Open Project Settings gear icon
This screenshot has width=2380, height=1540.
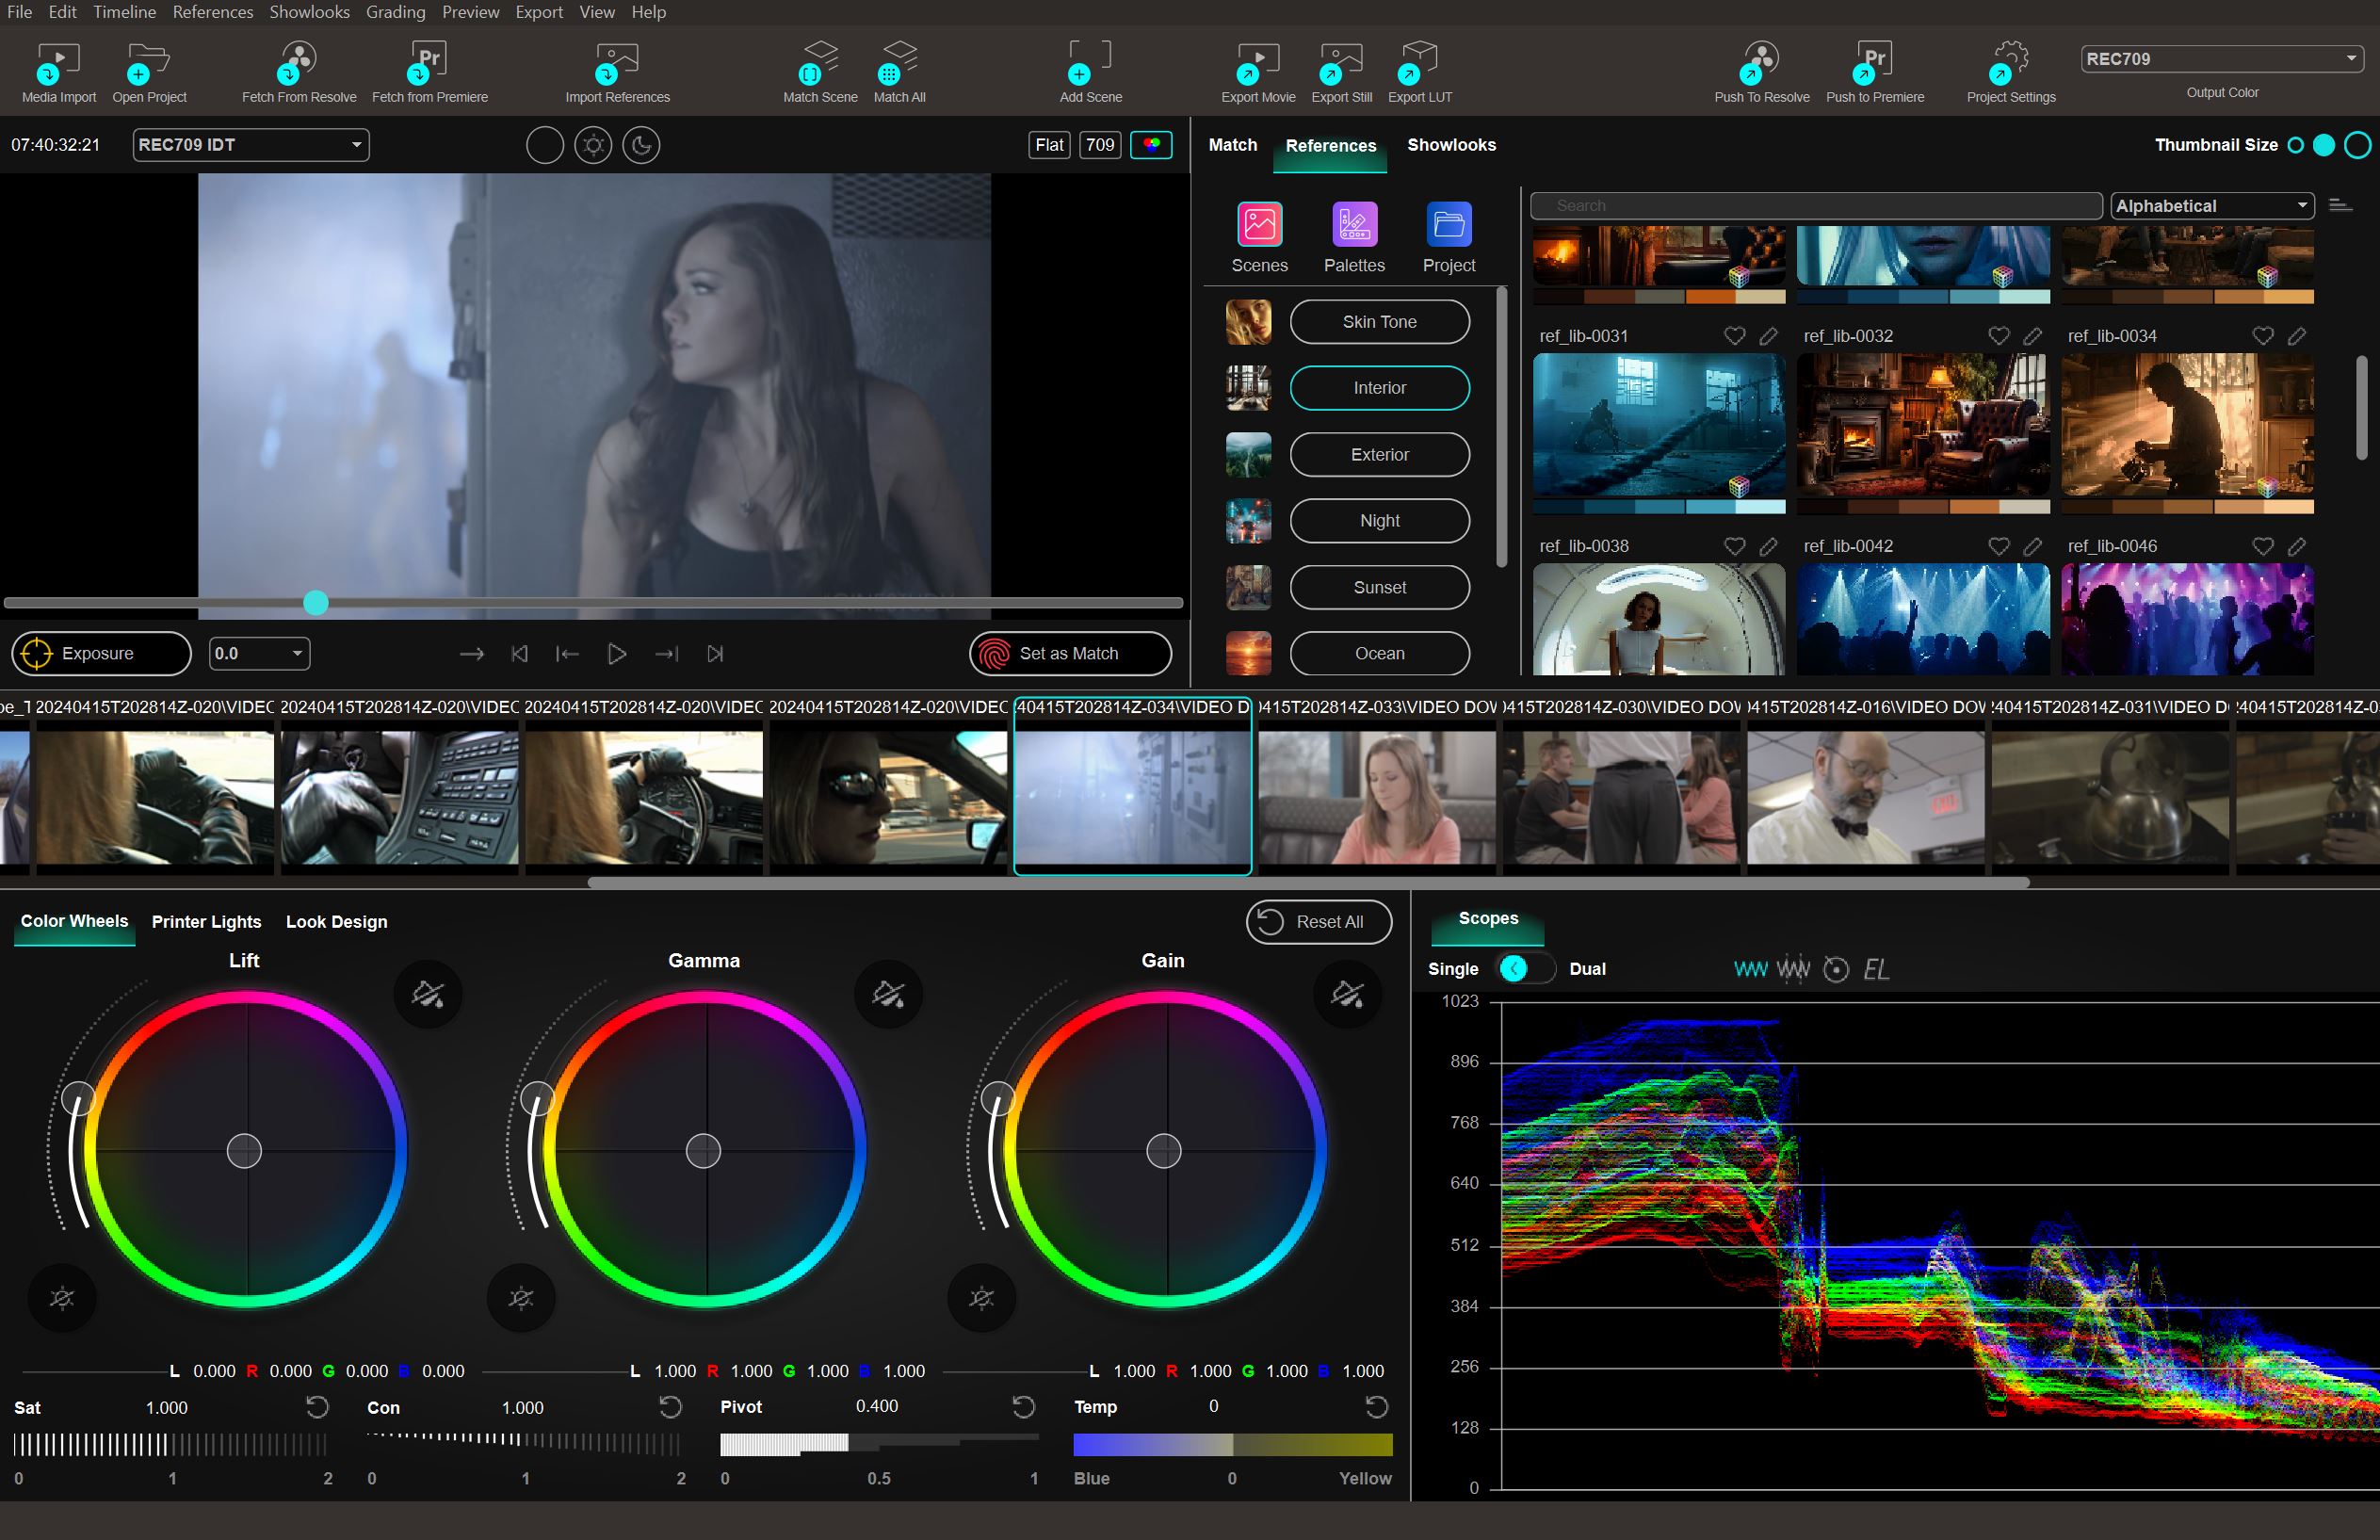(x=2010, y=62)
